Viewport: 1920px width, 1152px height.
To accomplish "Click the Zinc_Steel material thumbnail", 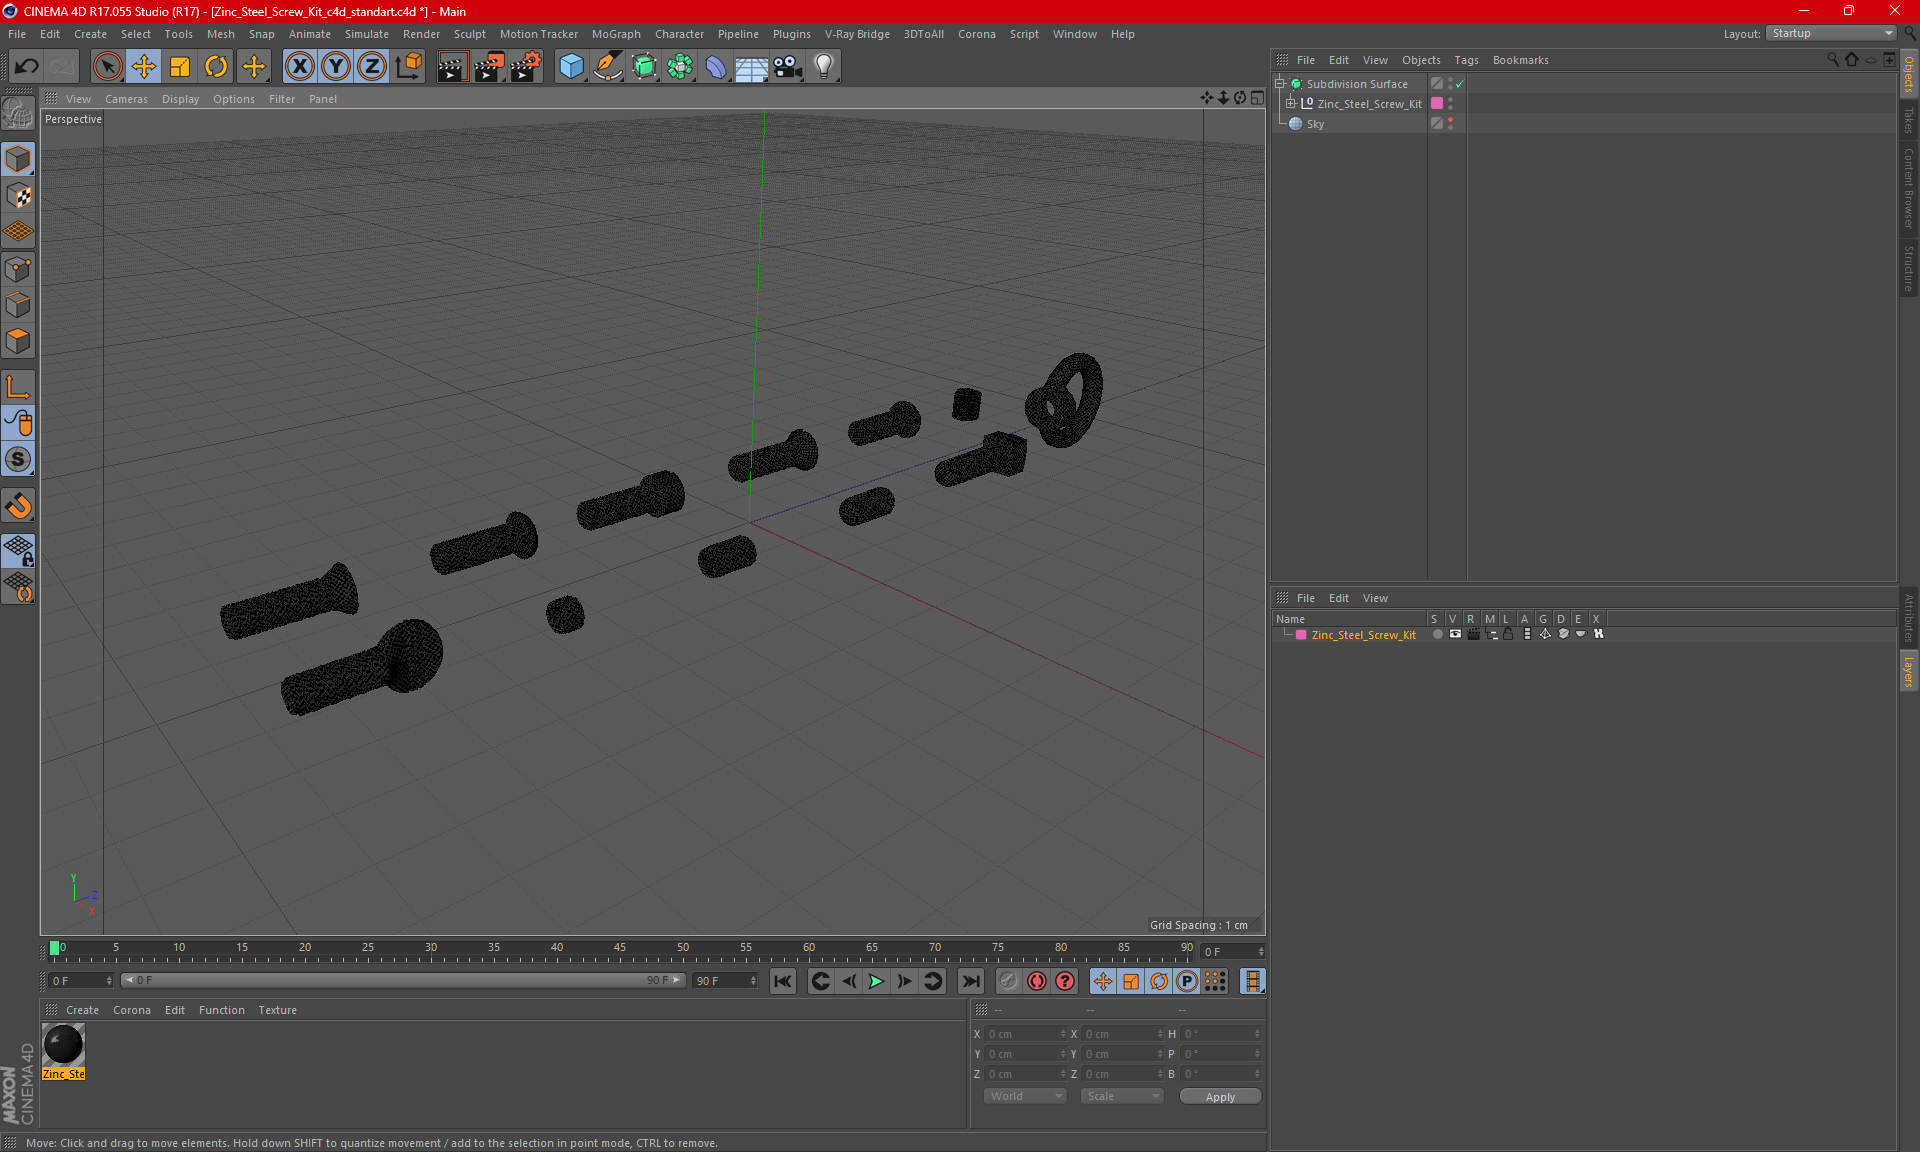I will (x=63, y=1045).
